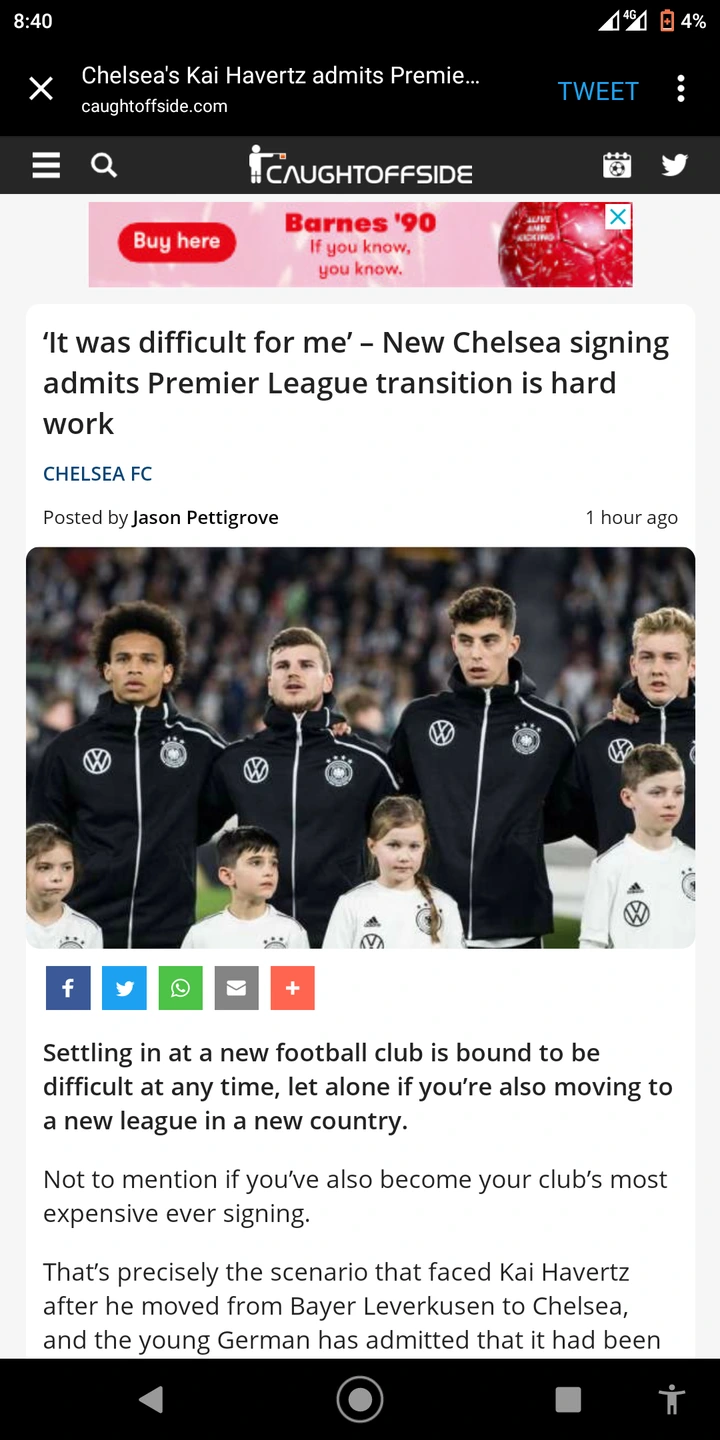Open the hamburger menu on CaughtOffside
The height and width of the screenshot is (1440, 720).
46,165
